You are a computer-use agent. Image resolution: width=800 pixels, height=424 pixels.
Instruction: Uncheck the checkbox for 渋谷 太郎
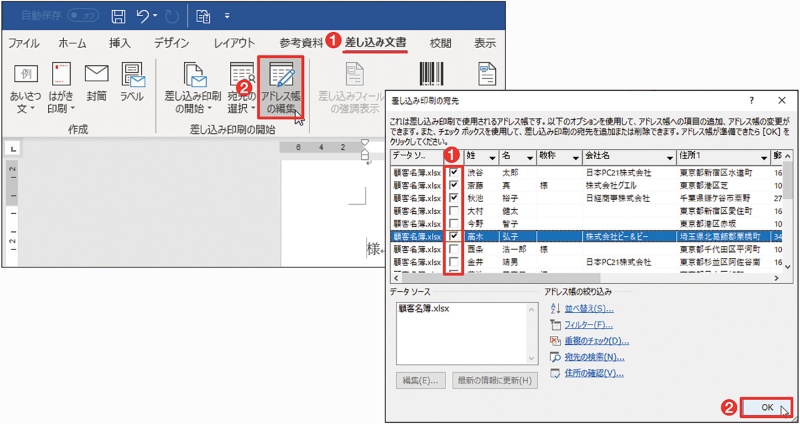(x=455, y=171)
